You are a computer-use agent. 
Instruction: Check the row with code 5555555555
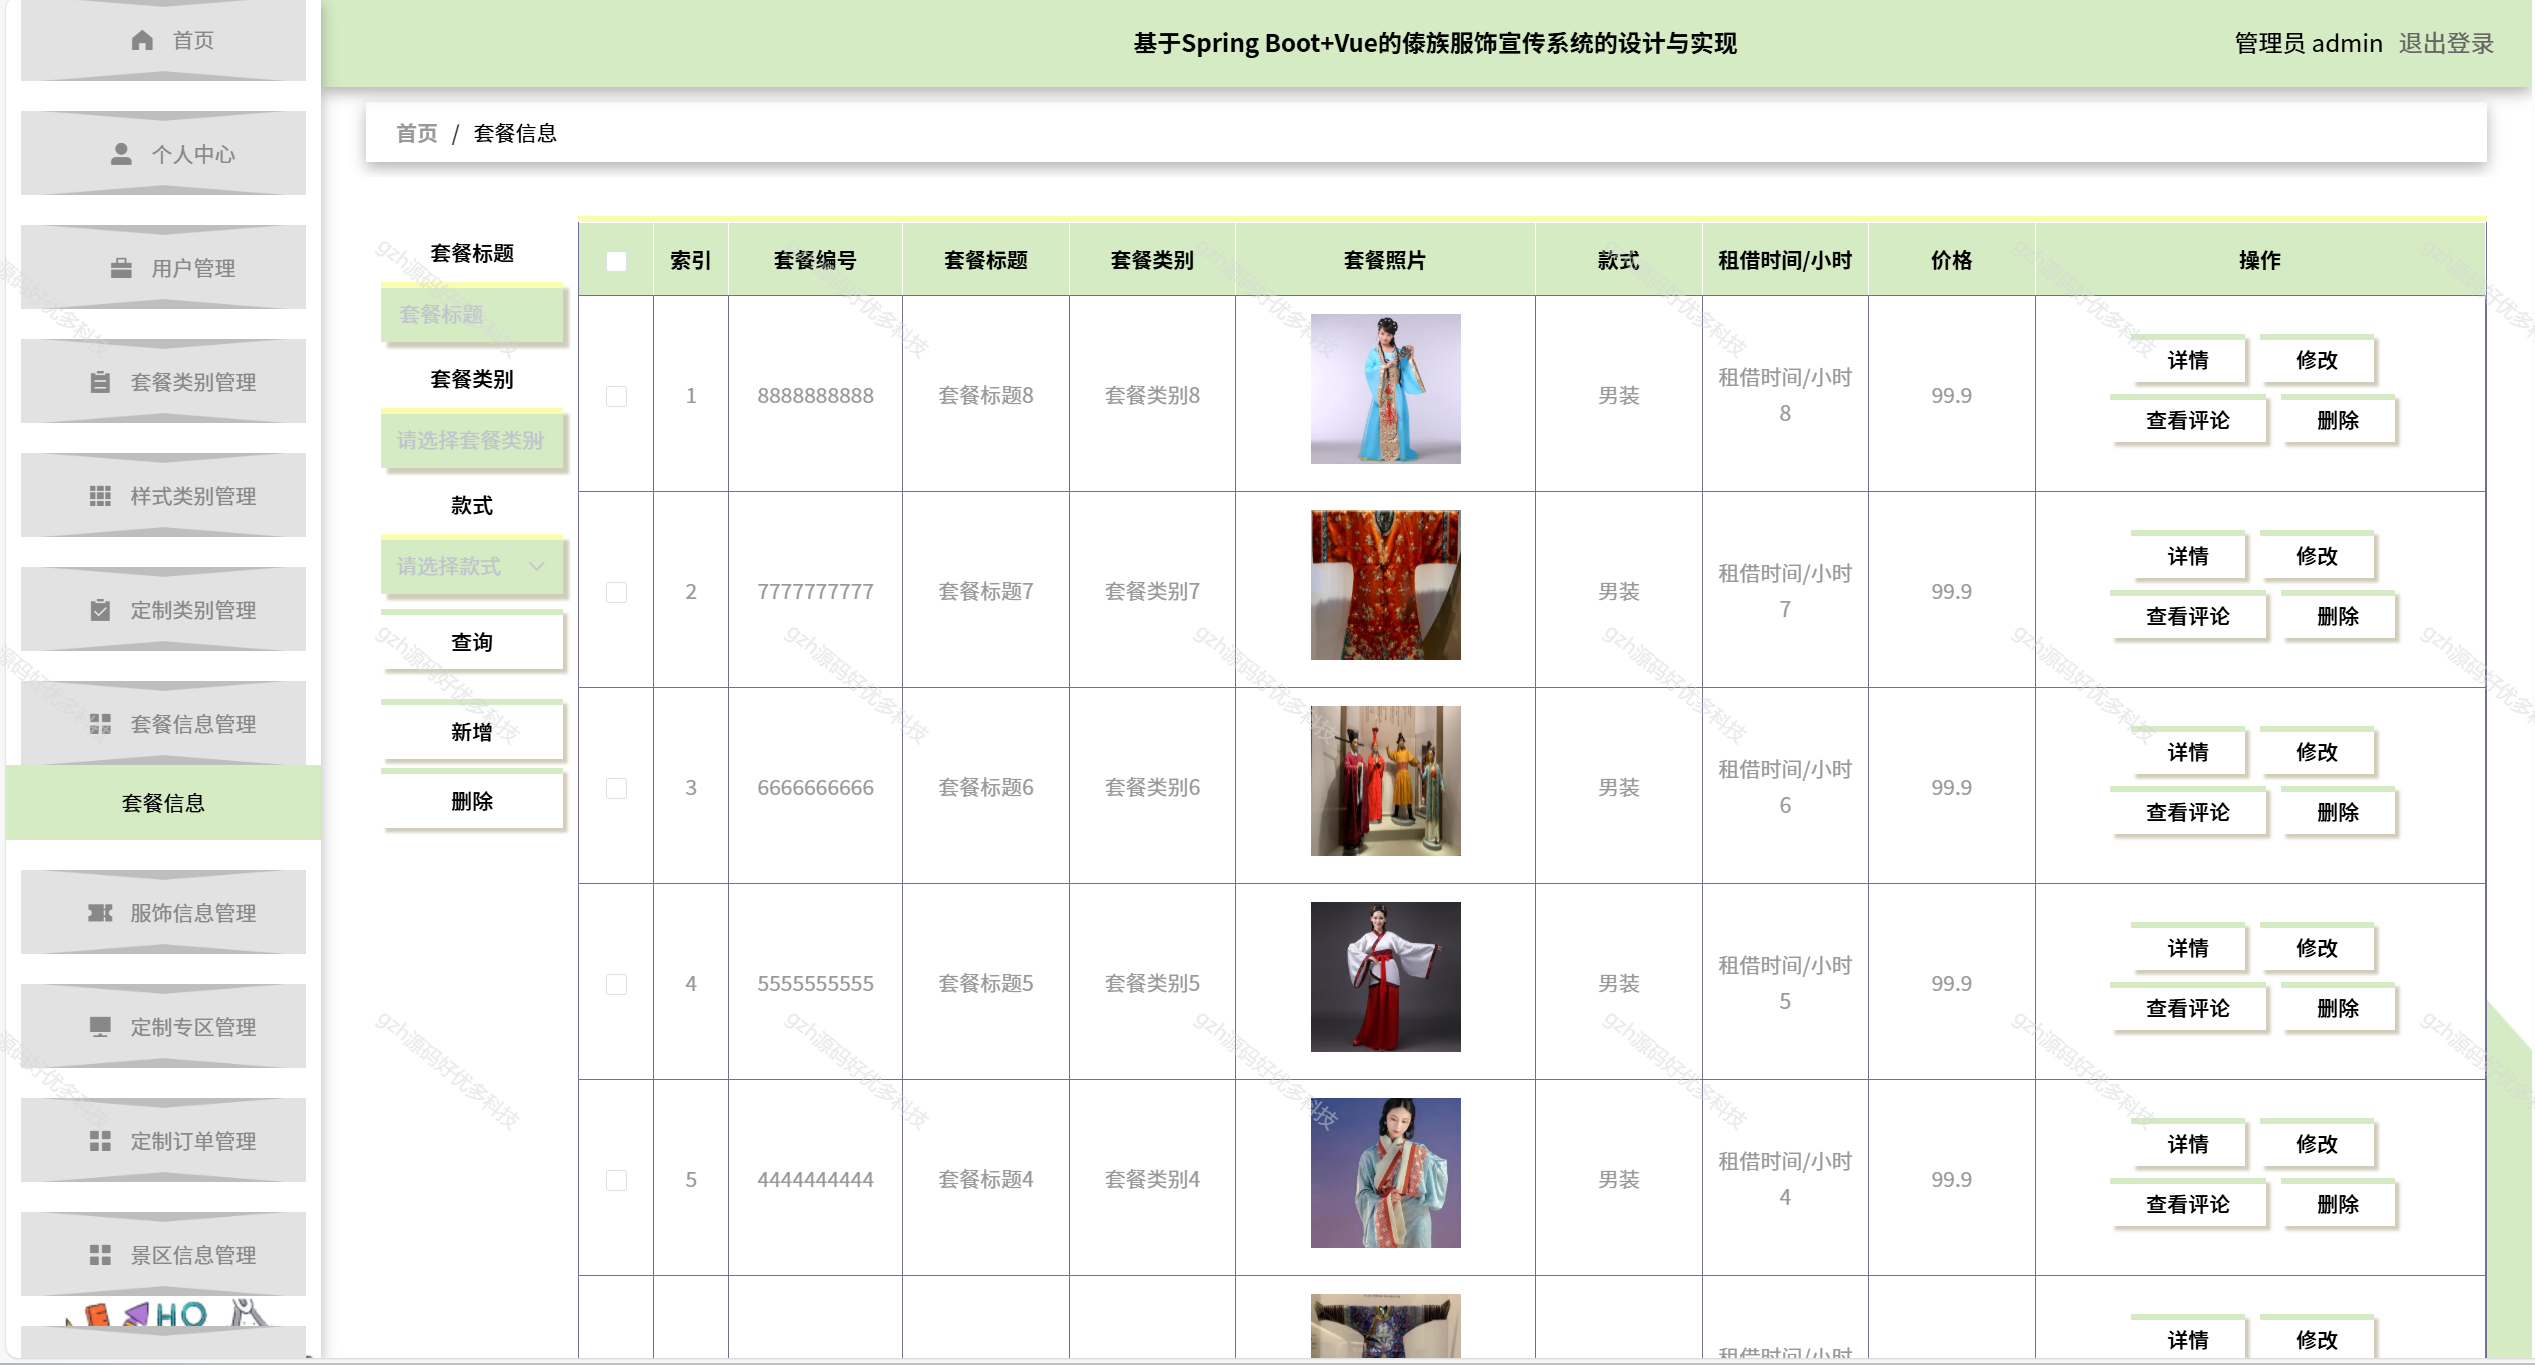[616, 984]
